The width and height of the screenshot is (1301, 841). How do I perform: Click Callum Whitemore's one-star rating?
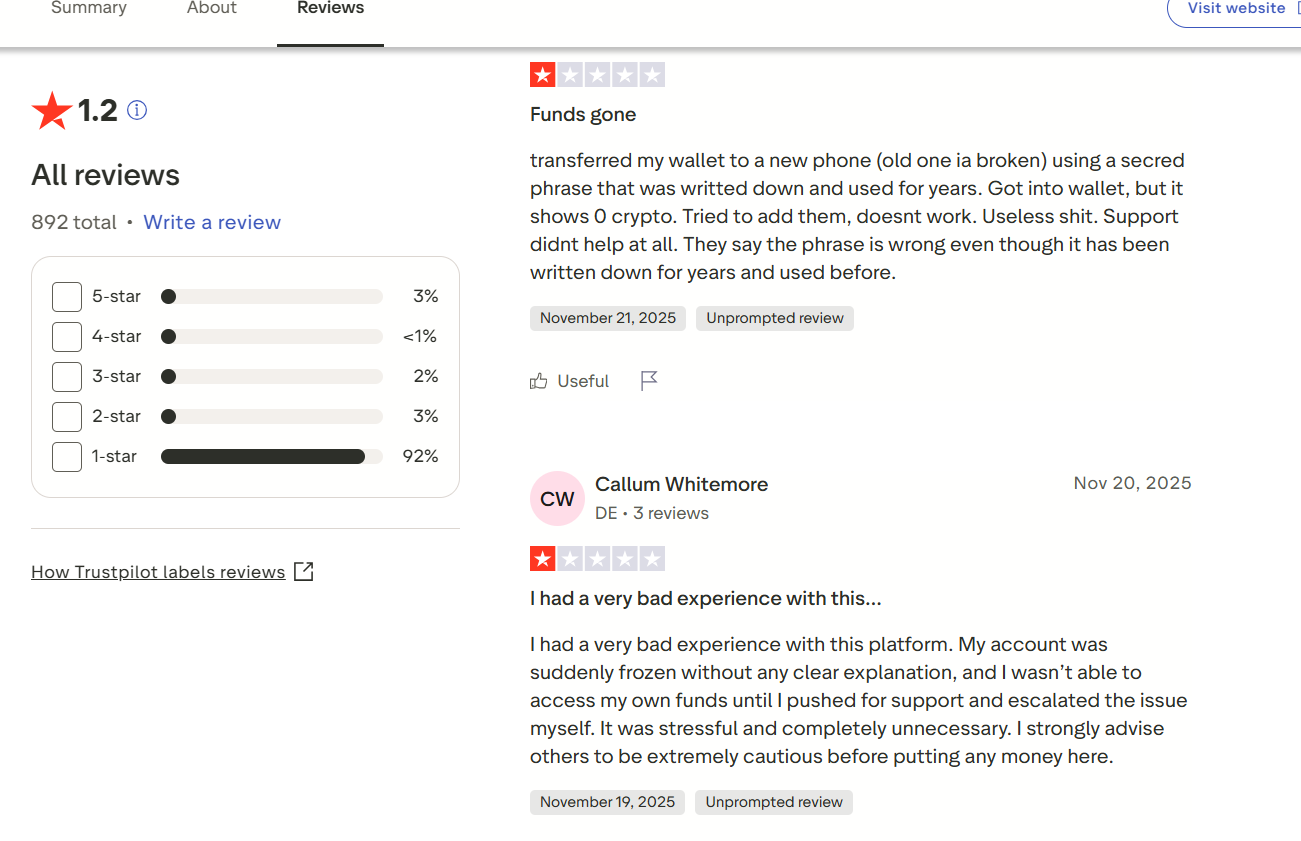tap(597, 559)
